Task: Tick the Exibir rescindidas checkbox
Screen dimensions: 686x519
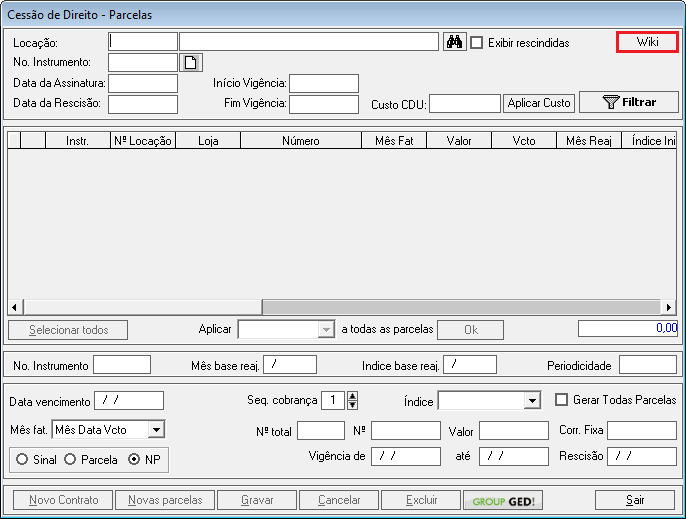Action: [x=476, y=43]
